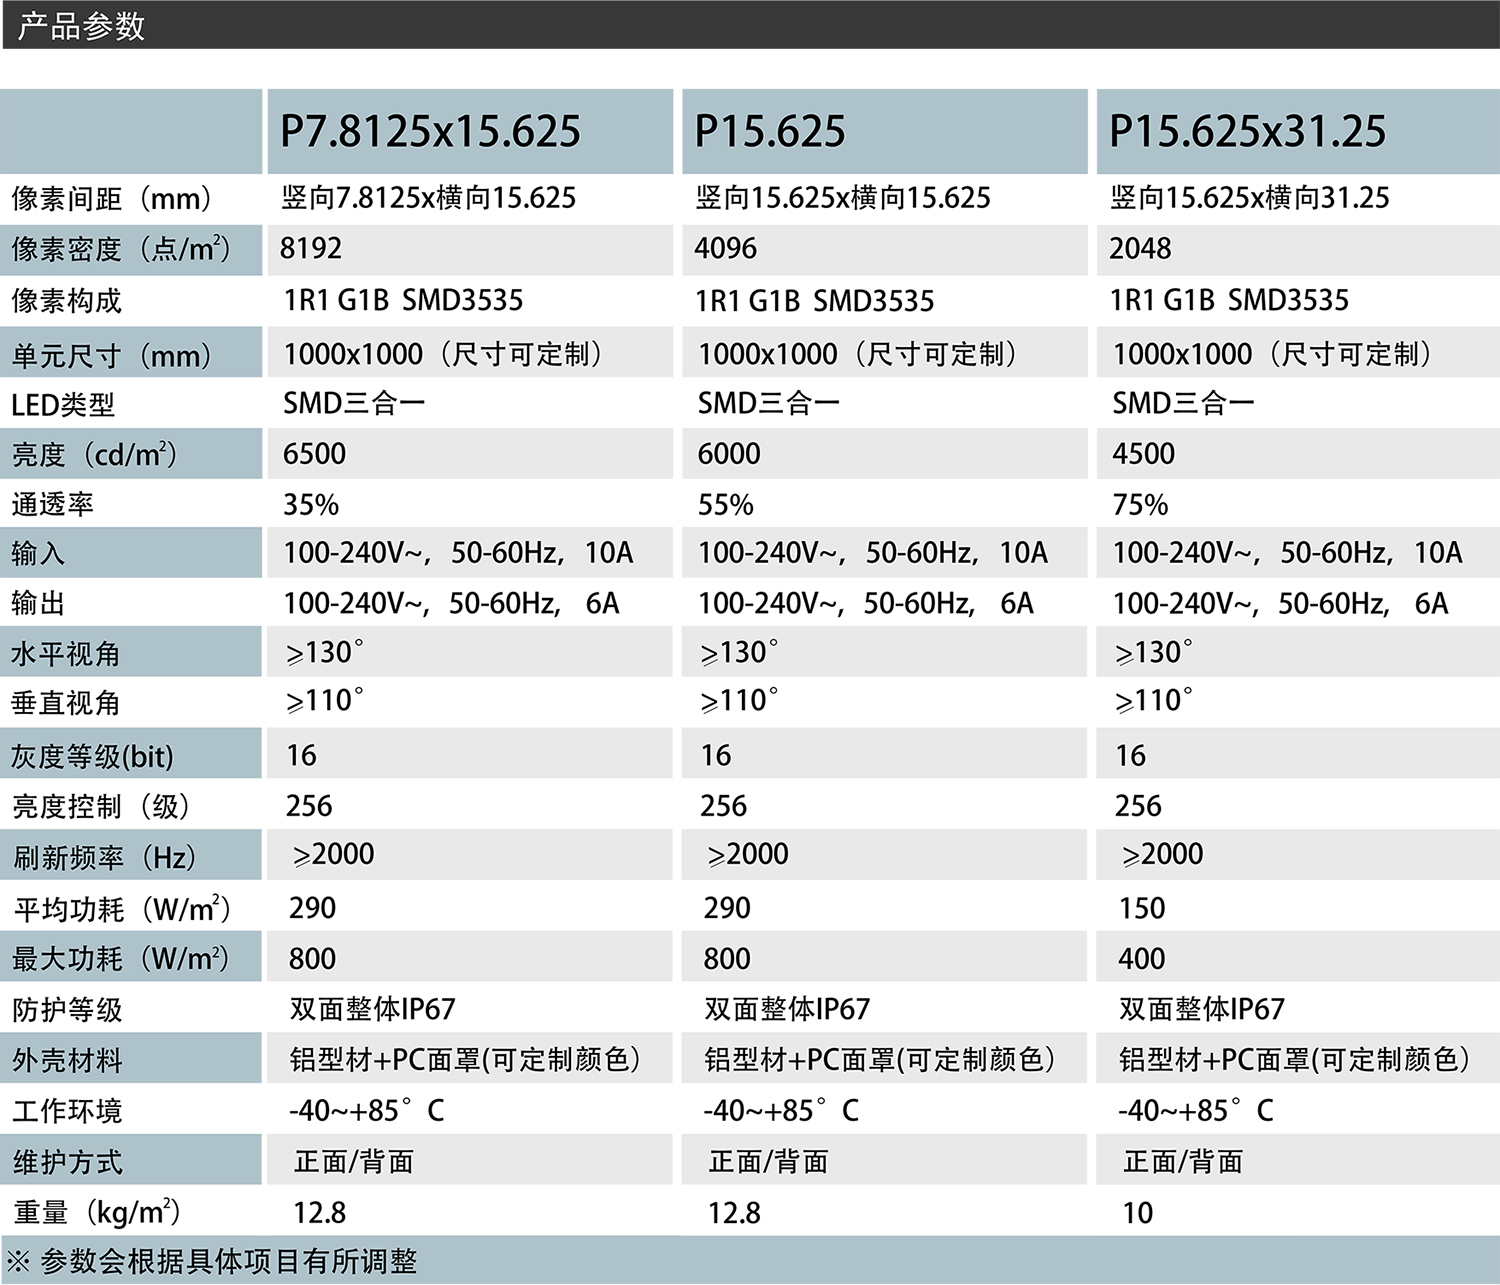Click the 通透率 row label
This screenshot has width=1500, height=1285.
[52, 505]
